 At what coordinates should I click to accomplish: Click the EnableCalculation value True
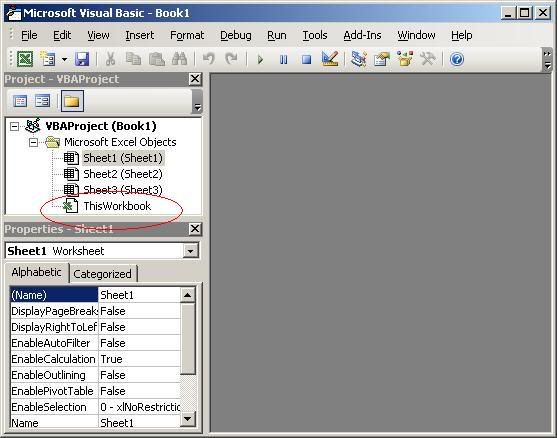(x=139, y=359)
